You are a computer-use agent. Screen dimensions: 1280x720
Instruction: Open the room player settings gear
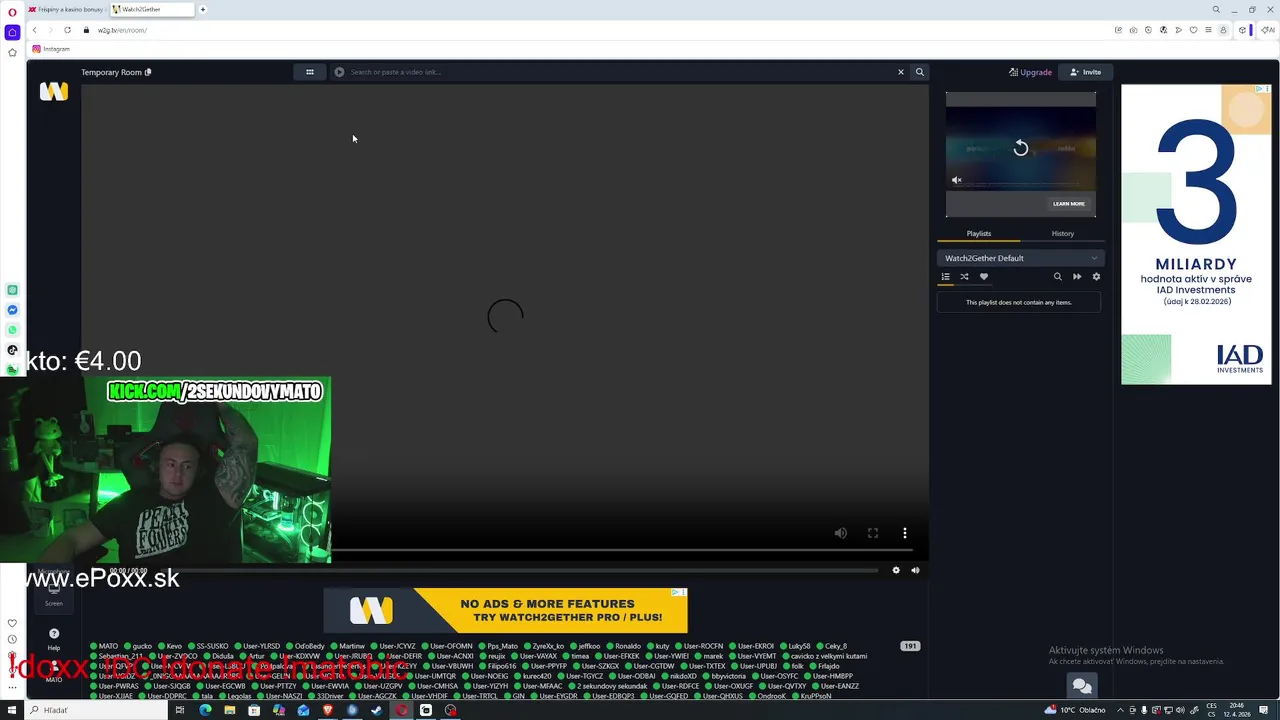click(896, 570)
